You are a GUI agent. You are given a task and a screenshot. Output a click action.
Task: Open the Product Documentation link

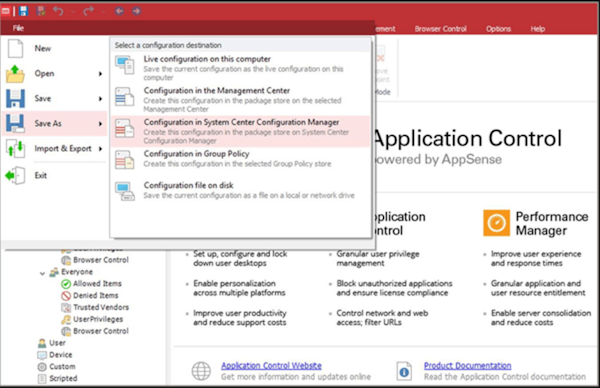coord(468,366)
